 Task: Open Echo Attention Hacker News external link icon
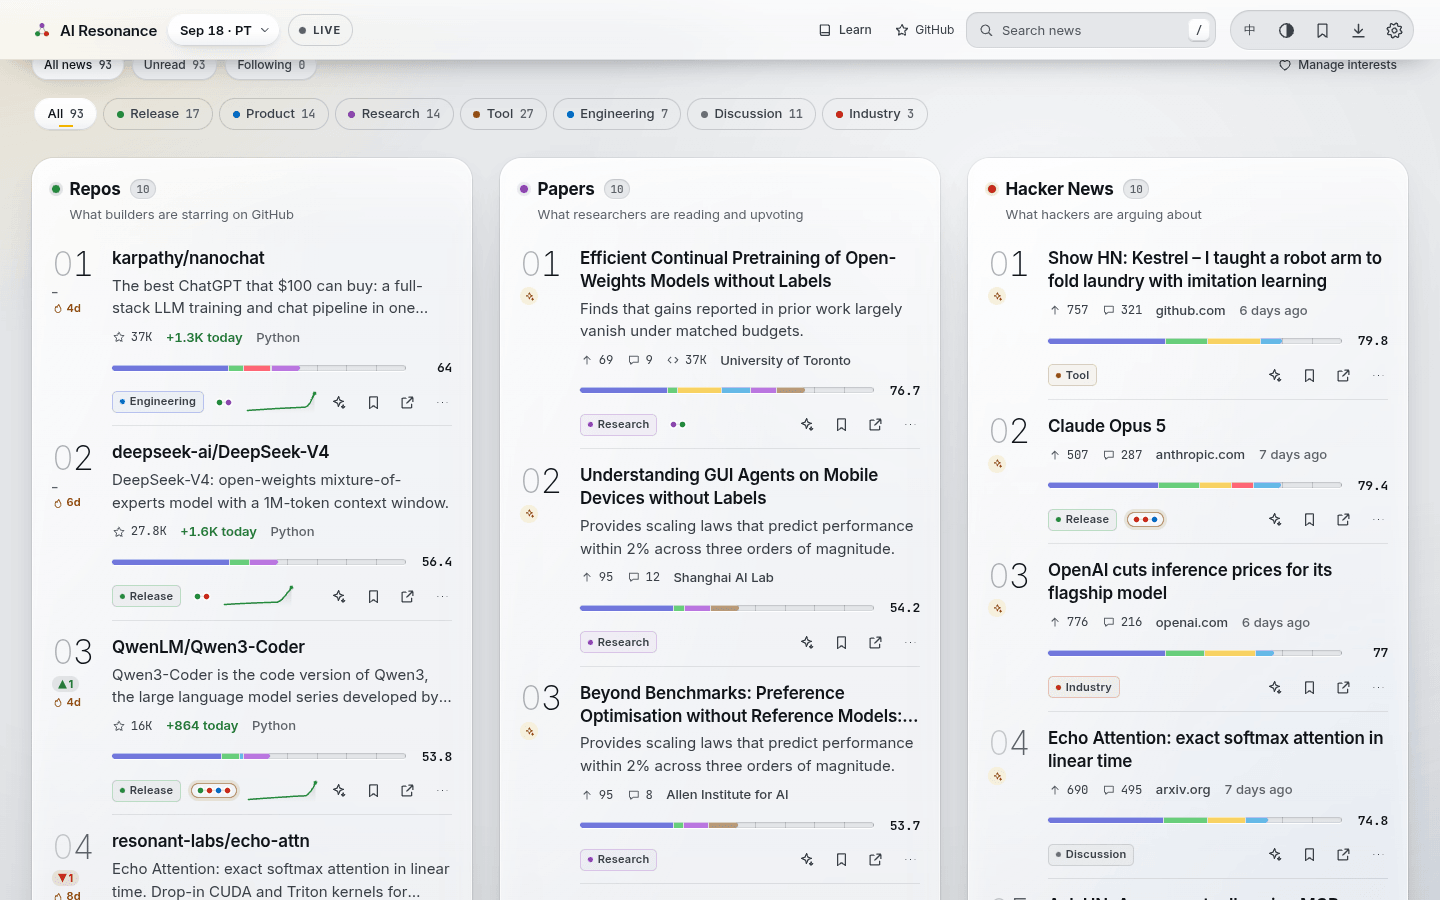point(1343,854)
